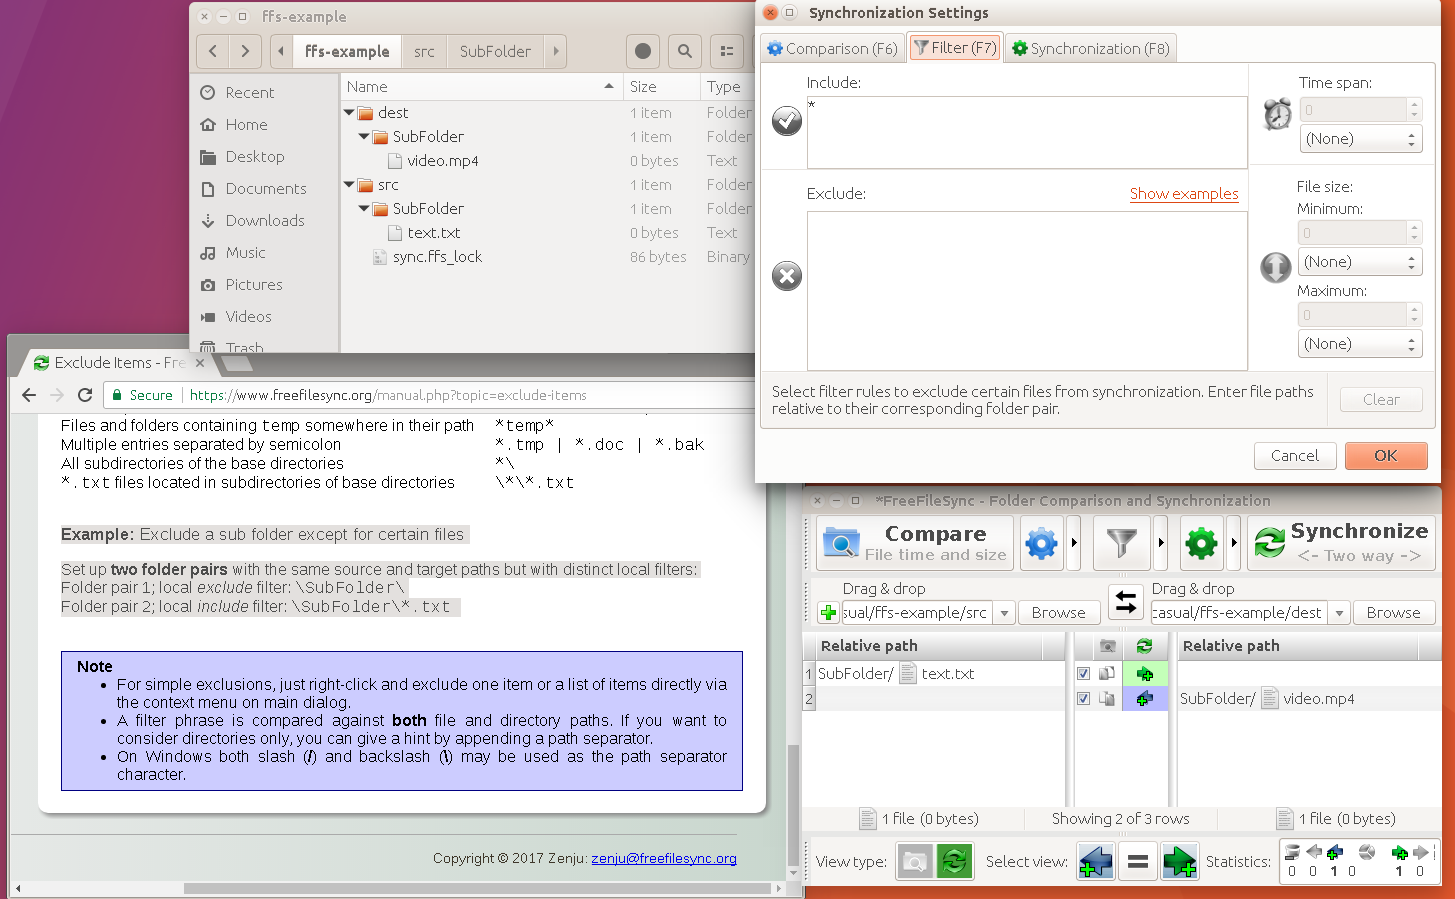Click Show examples link

(1184, 194)
